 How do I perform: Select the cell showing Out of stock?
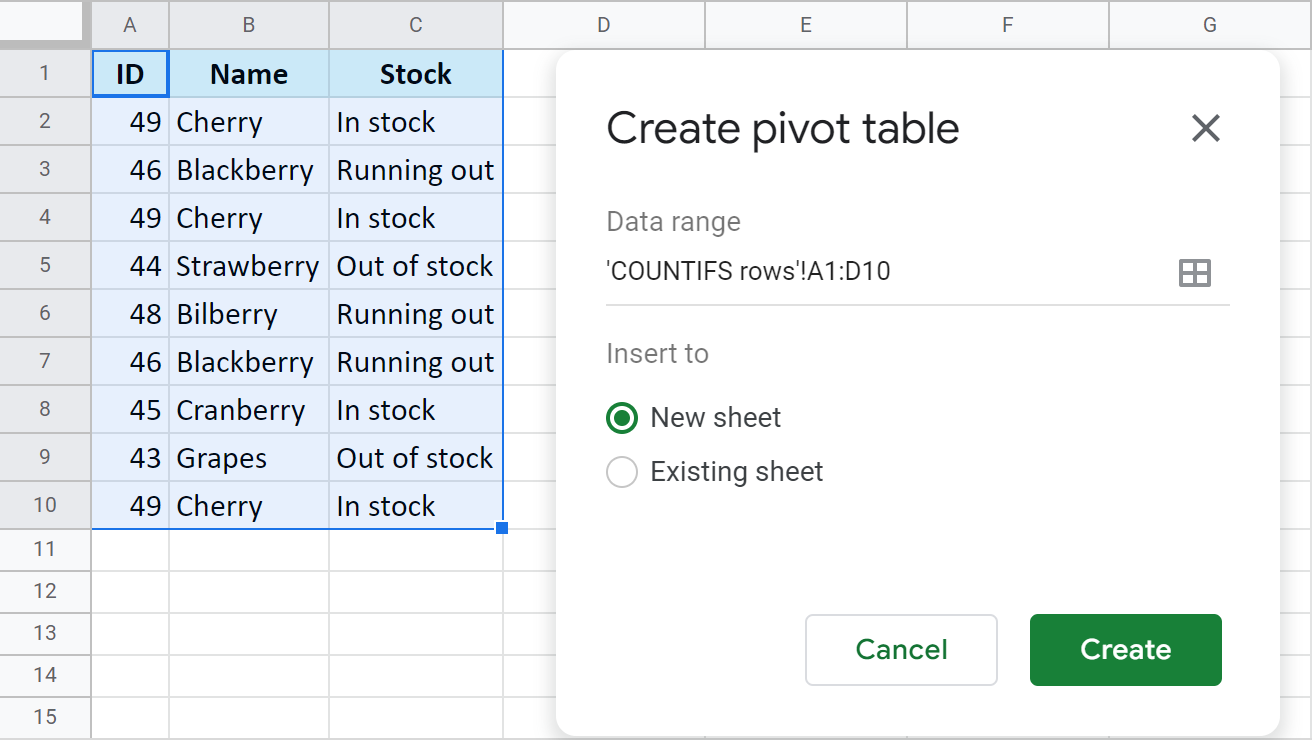point(415,265)
